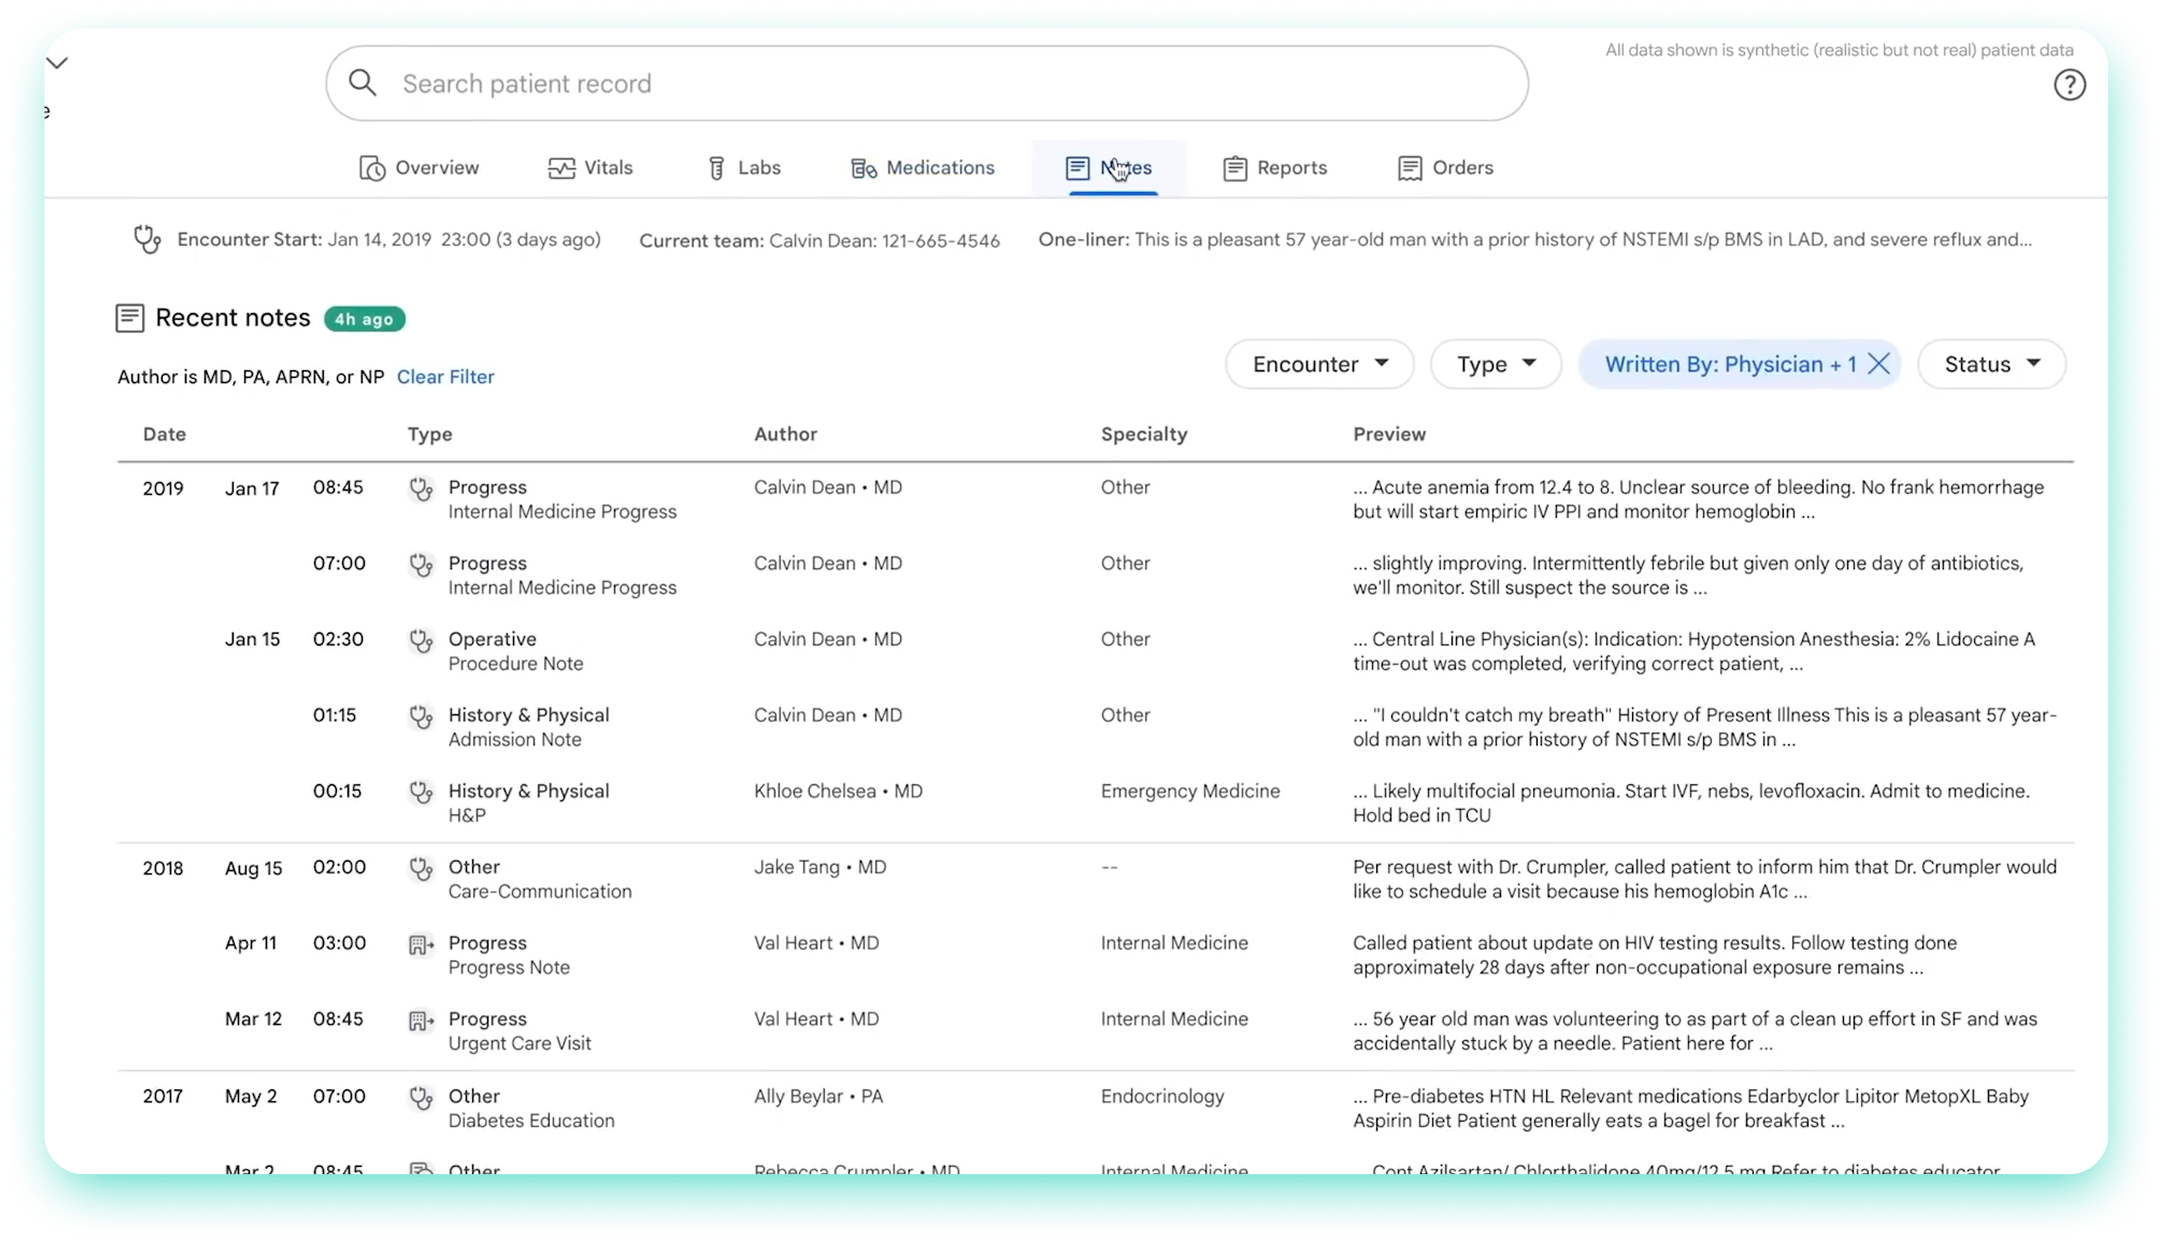Open the Status filter dropdown
Image resolution: width=2161 pixels, height=1243 pixels.
1991,364
